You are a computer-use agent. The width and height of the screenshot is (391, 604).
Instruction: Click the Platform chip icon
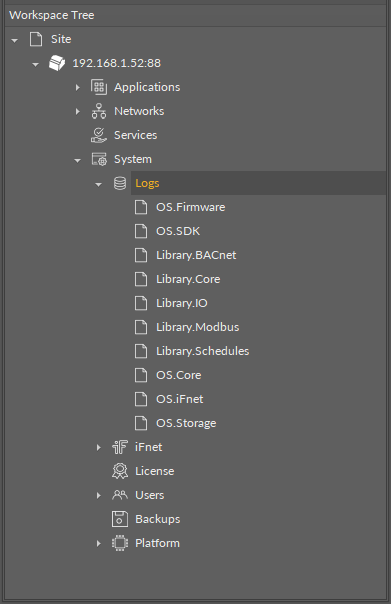[x=120, y=543]
